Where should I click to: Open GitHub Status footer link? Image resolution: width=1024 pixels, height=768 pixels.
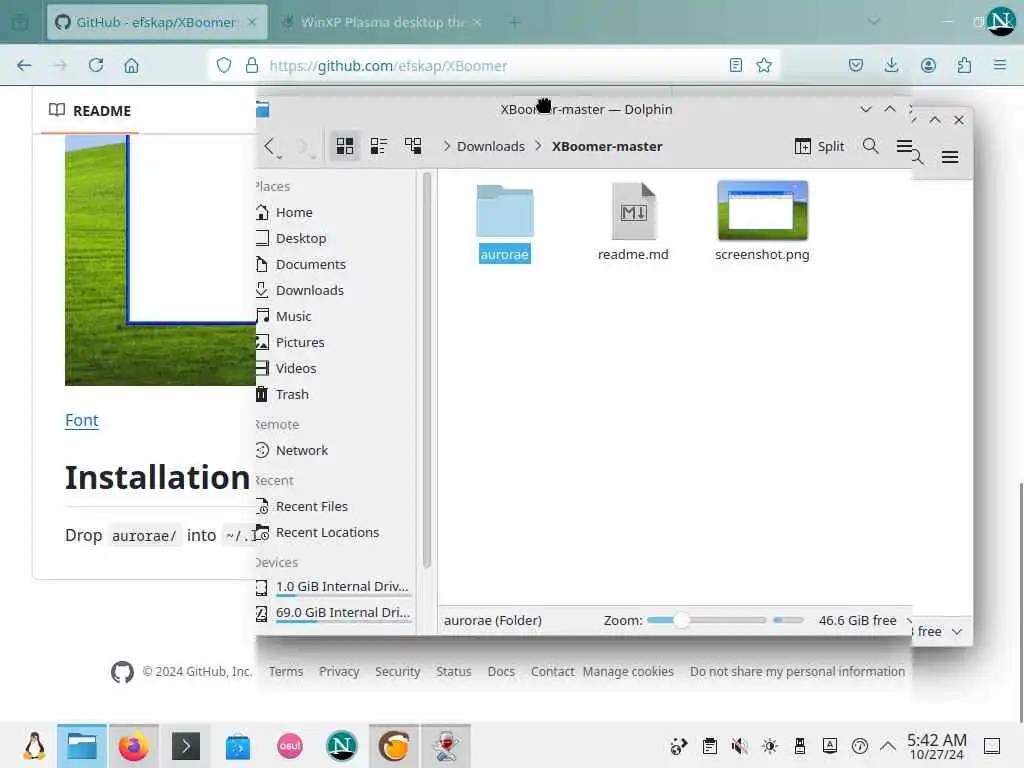[454, 671]
